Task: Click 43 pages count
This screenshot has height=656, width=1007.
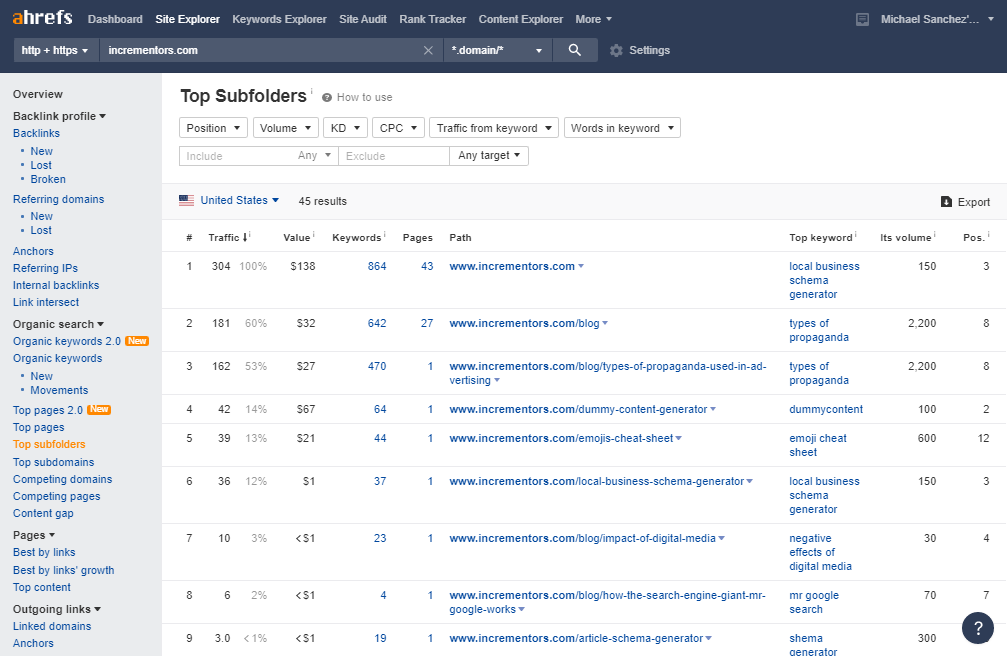Action: click(x=427, y=266)
